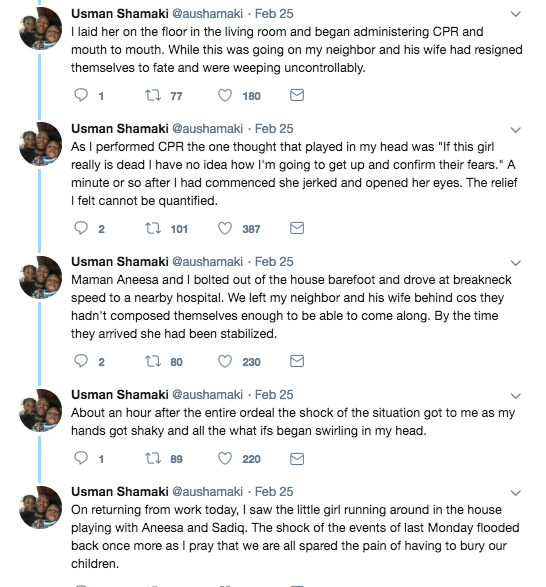546x587 pixels.
Task: Retweet the tweet with 77 retweets
Action: (x=153, y=95)
